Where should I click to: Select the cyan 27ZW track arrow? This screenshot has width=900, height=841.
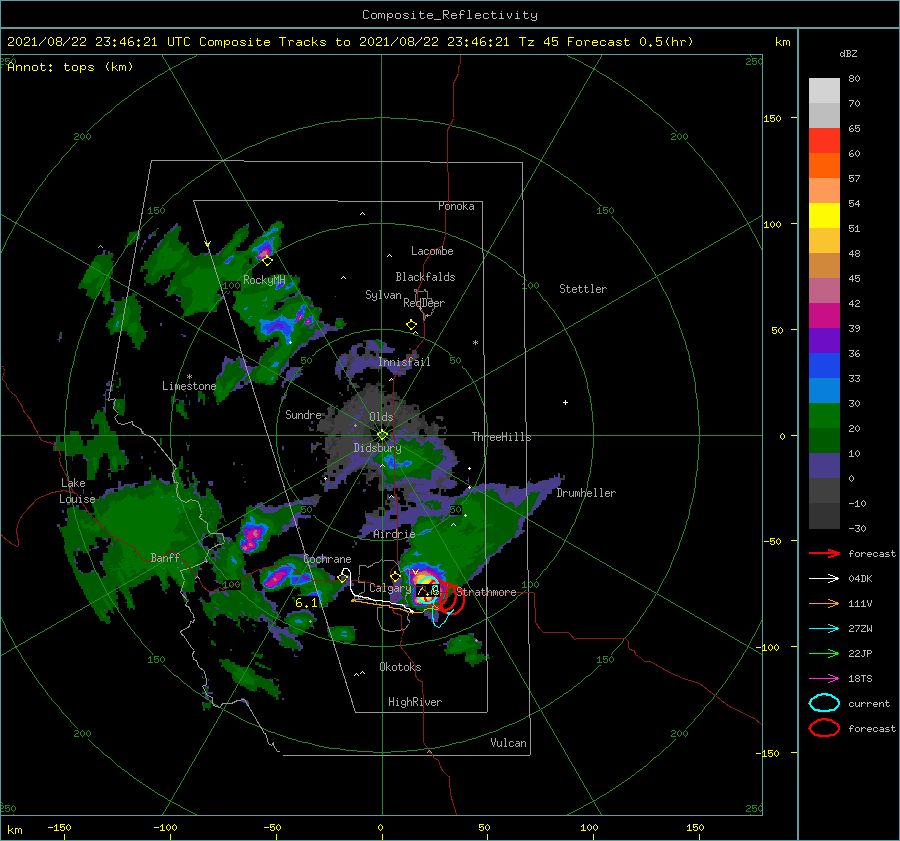tap(824, 629)
